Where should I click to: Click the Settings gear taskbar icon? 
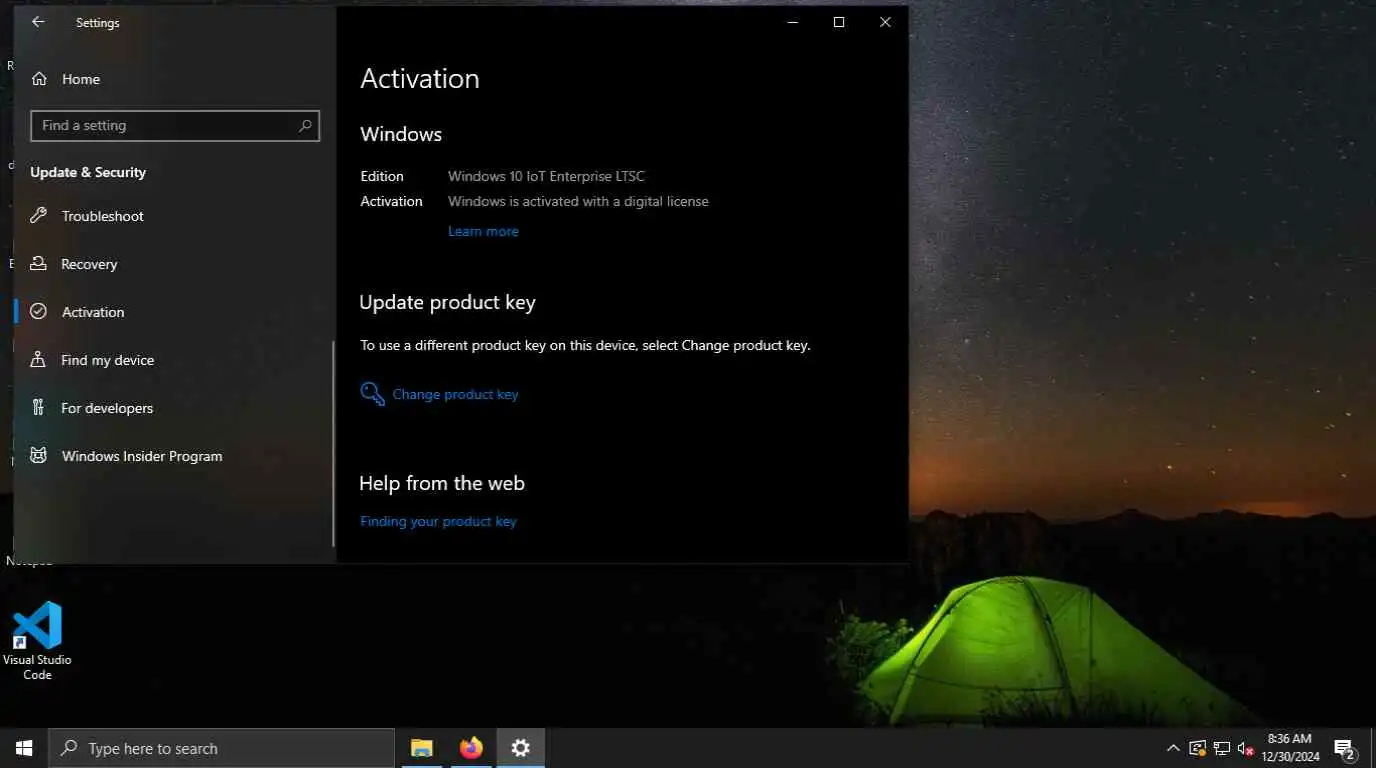(x=520, y=748)
